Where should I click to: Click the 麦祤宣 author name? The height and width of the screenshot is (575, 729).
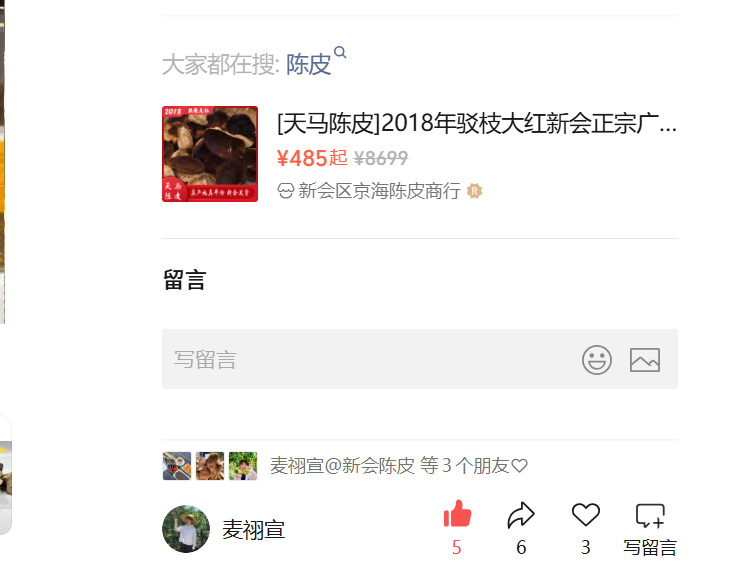253,530
